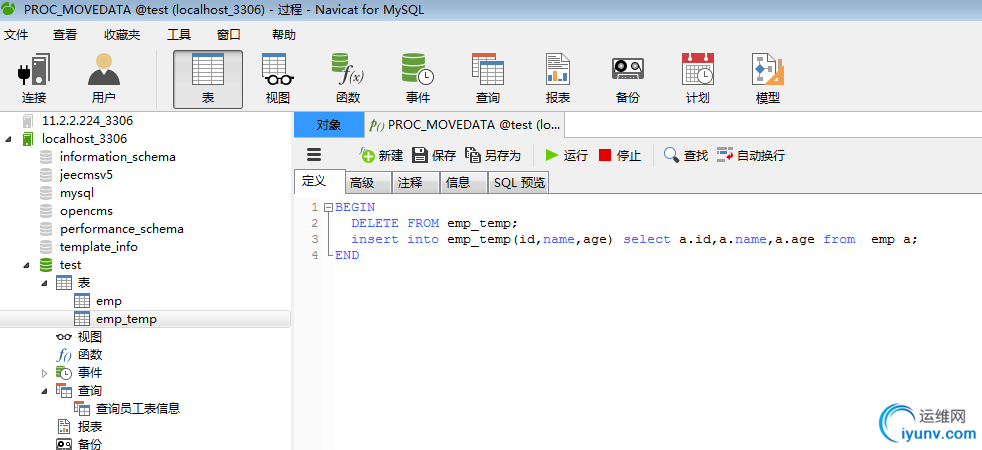Open the 窗口 menu

[229, 35]
